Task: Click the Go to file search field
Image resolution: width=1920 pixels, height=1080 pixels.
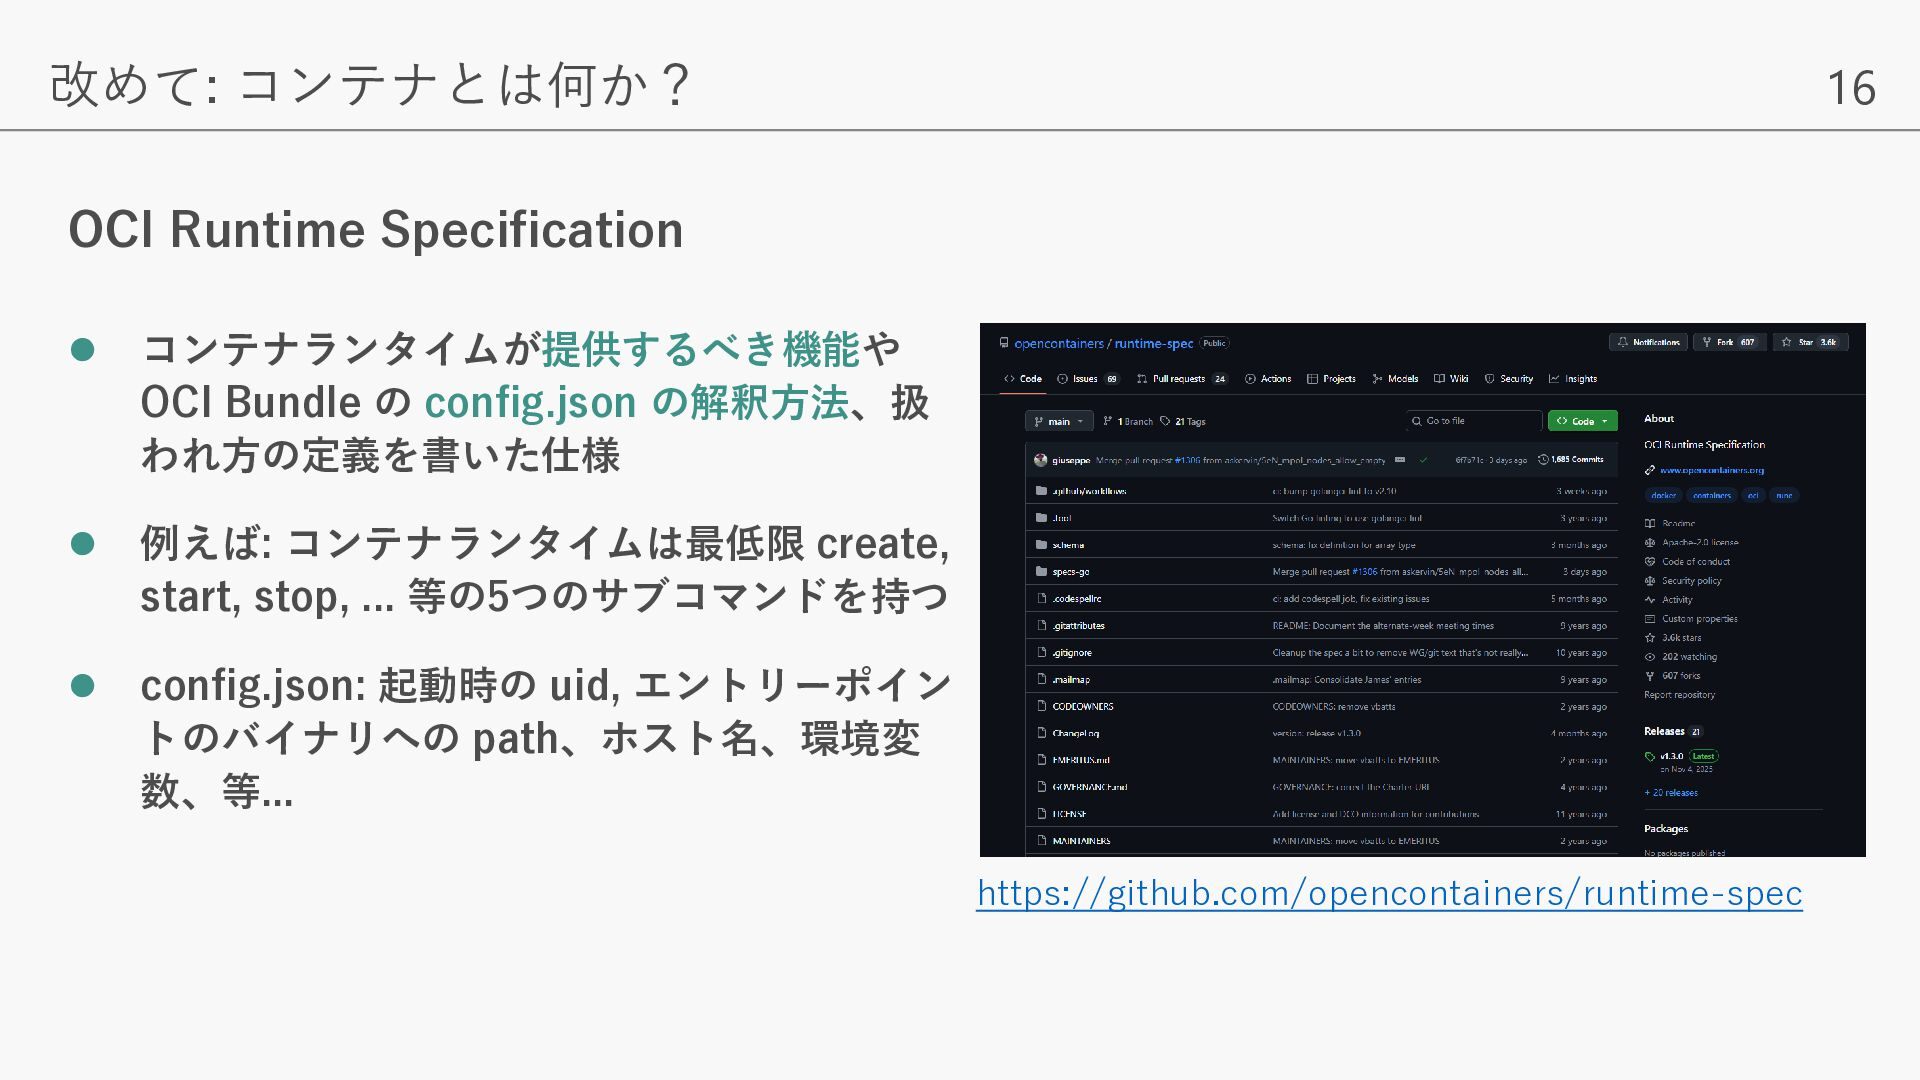Action: click(x=1475, y=421)
